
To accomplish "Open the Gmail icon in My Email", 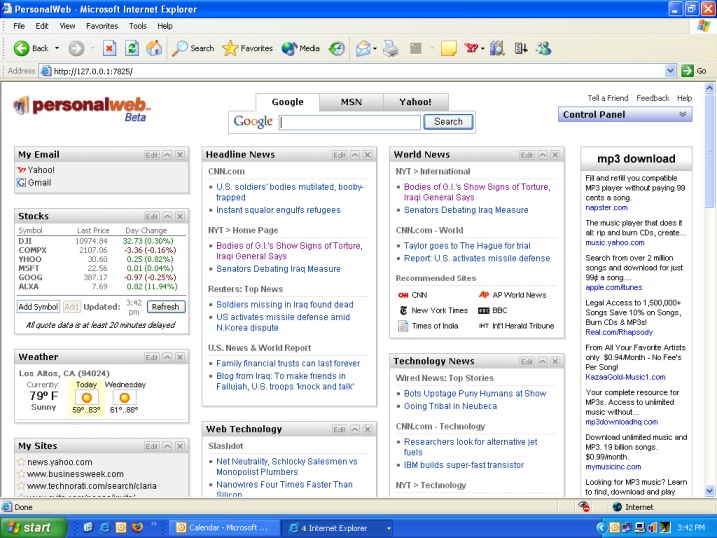I will click(x=21, y=183).
